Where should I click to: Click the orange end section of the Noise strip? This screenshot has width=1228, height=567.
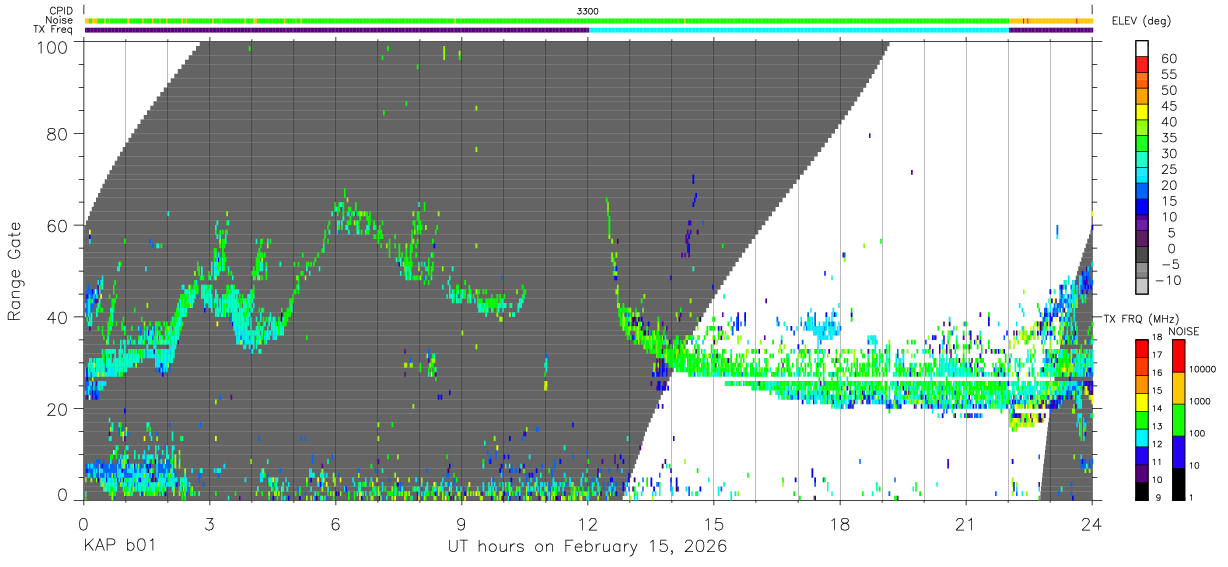tap(1051, 20)
